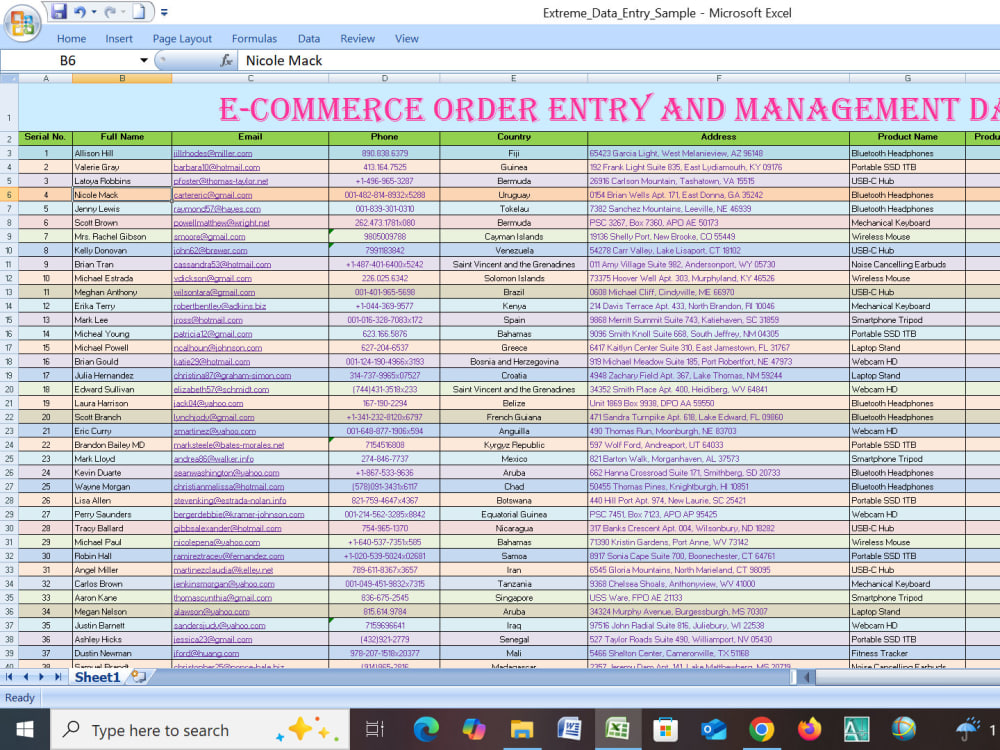Expand the Name Box dropdown arrow
1000x750 pixels.
144,61
